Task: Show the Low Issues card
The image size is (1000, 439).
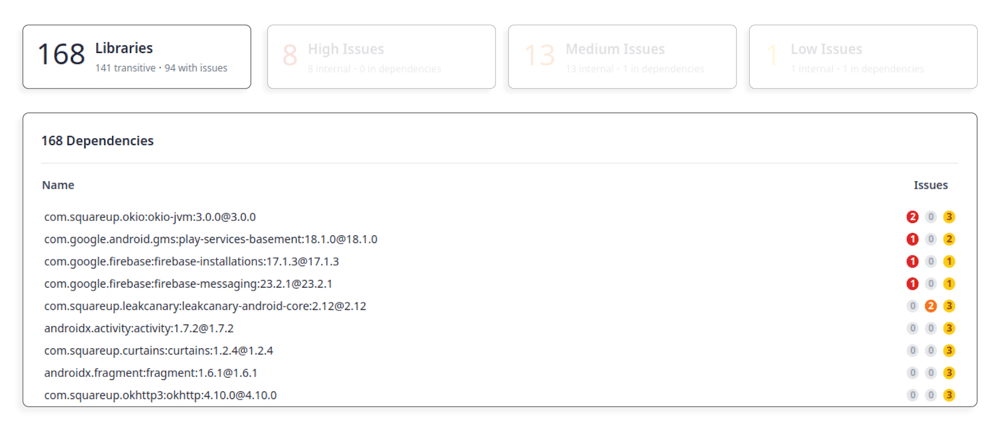Action: tap(863, 57)
